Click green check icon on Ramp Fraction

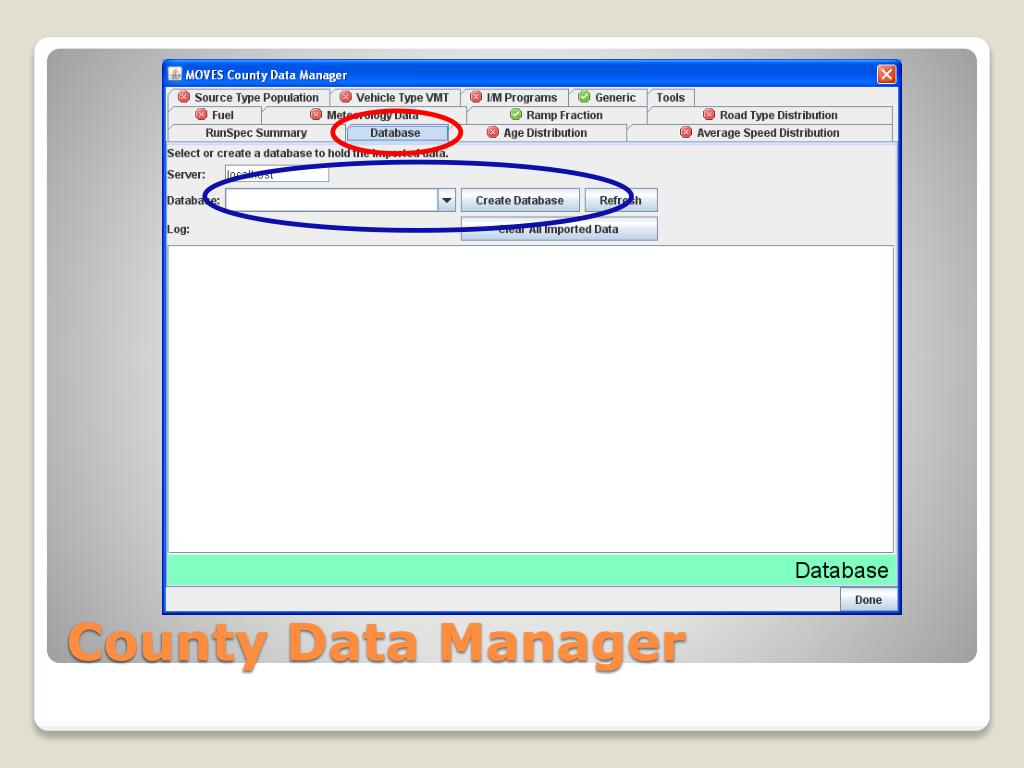click(516, 114)
